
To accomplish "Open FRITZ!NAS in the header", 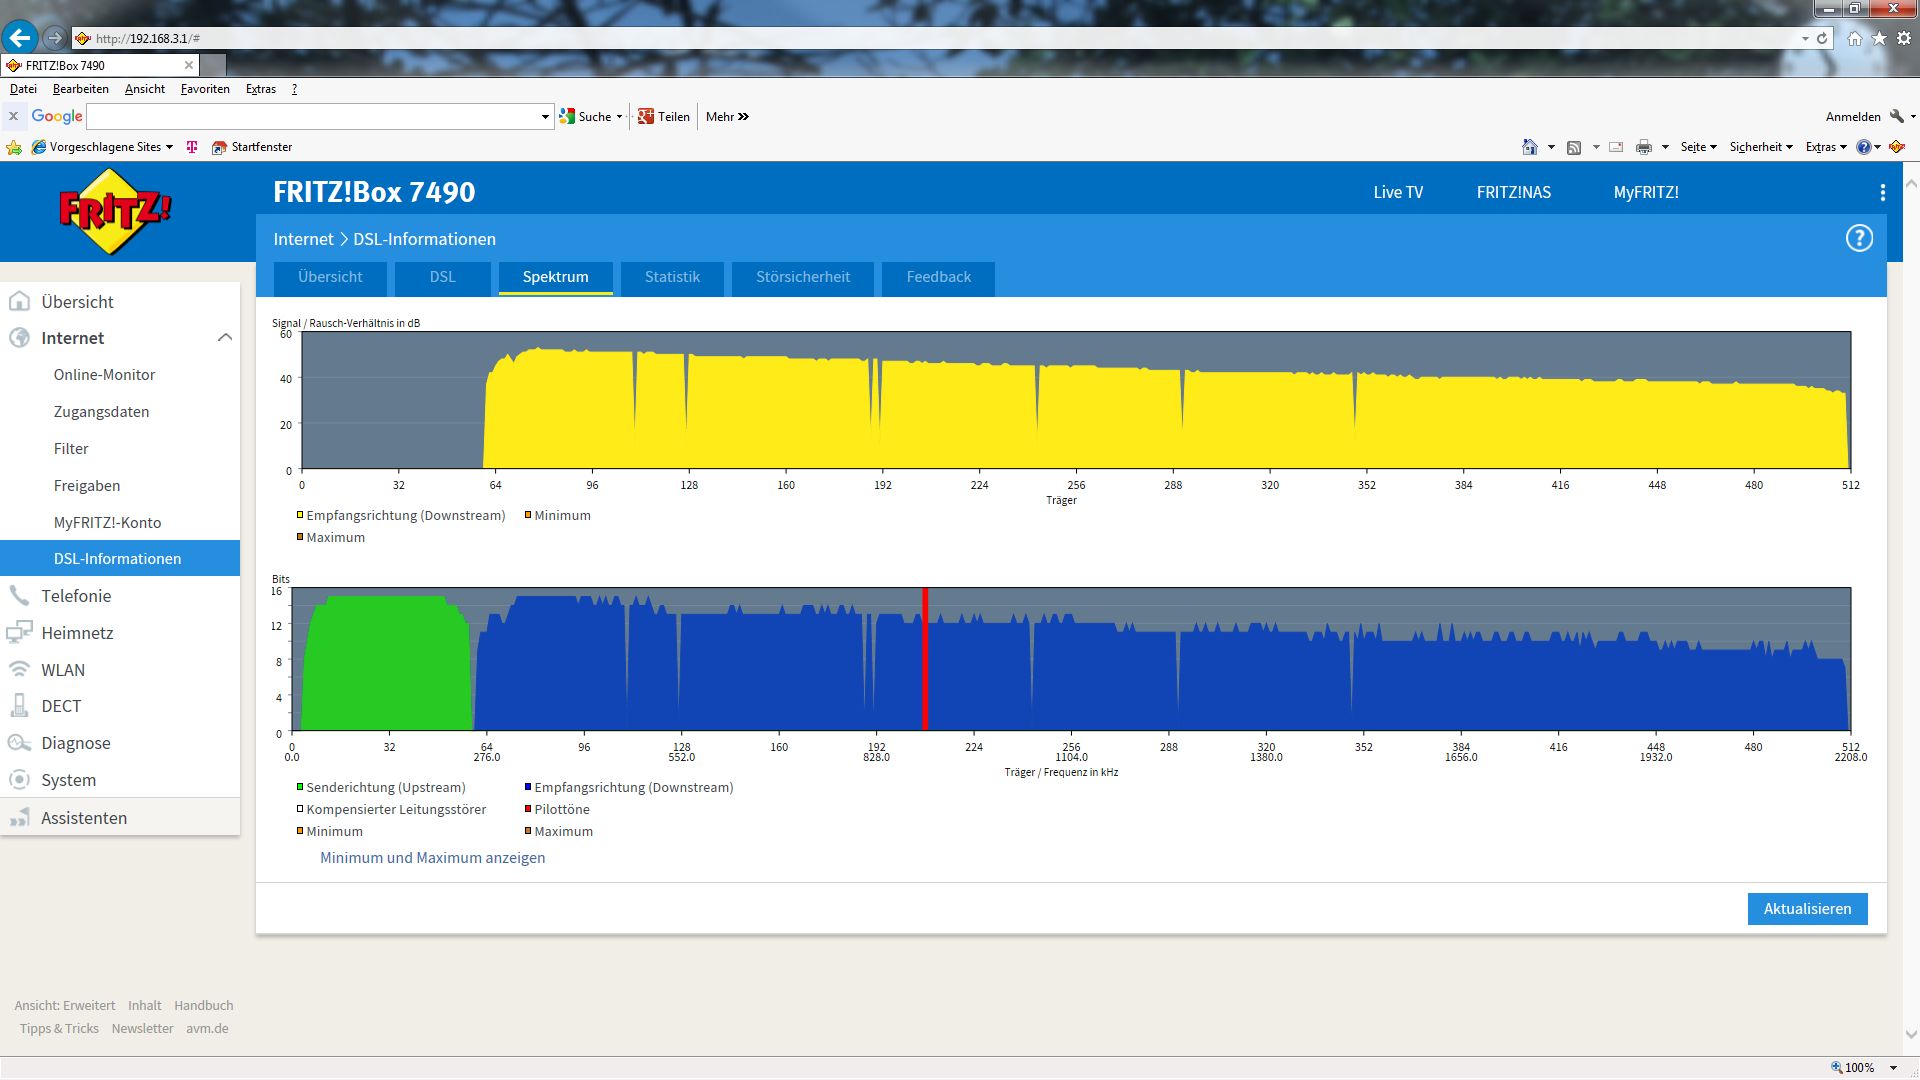I will pyautogui.click(x=1514, y=192).
